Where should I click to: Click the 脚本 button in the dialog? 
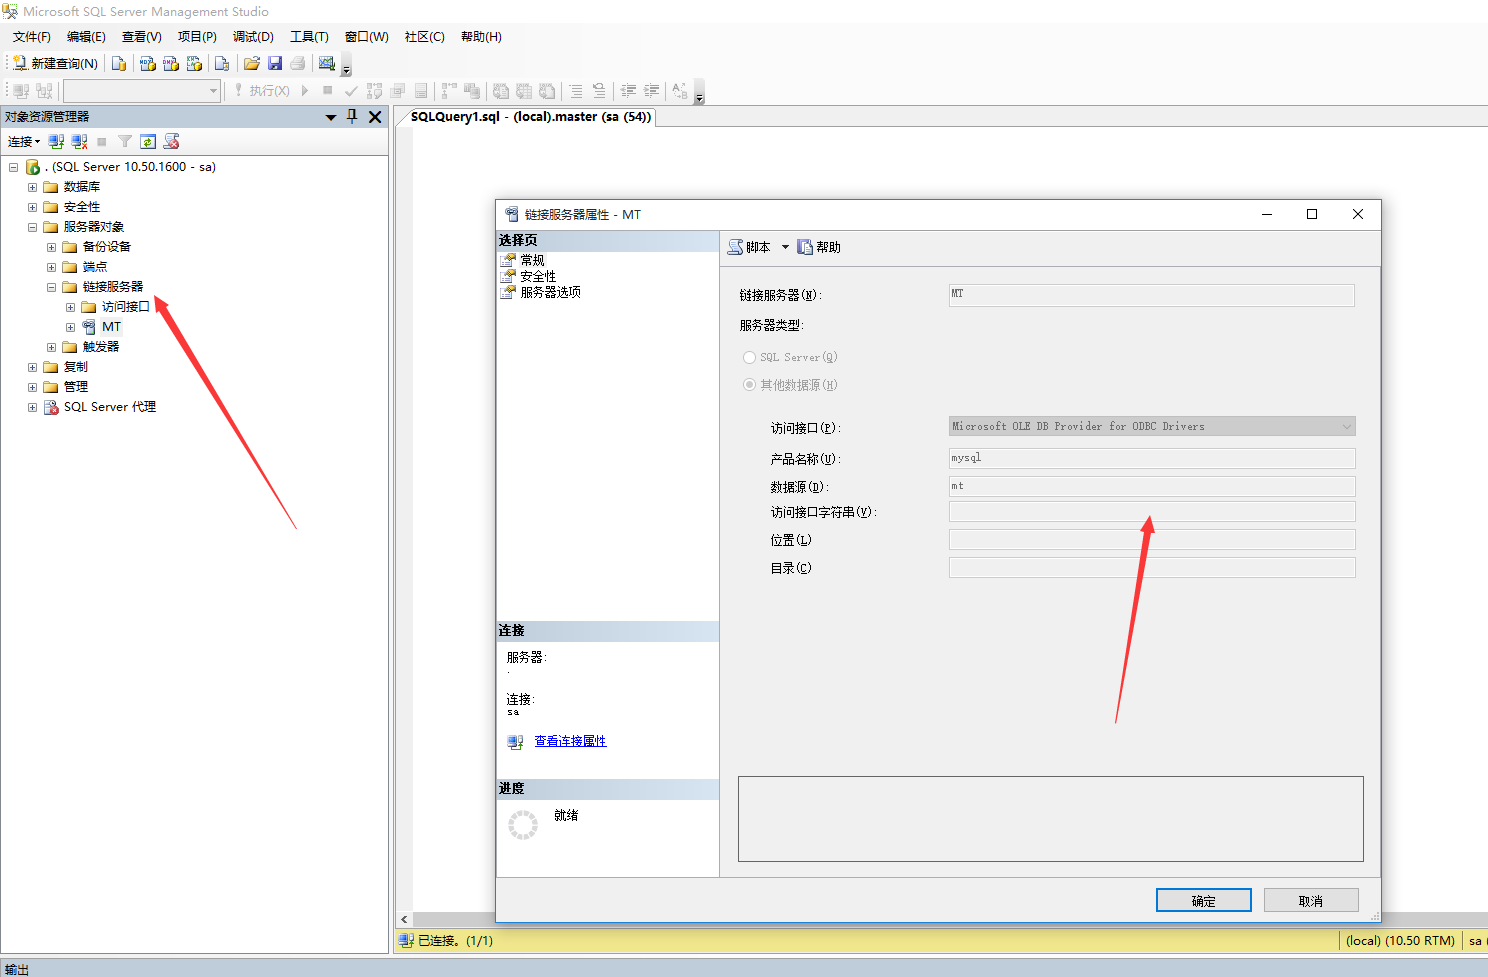(x=750, y=247)
